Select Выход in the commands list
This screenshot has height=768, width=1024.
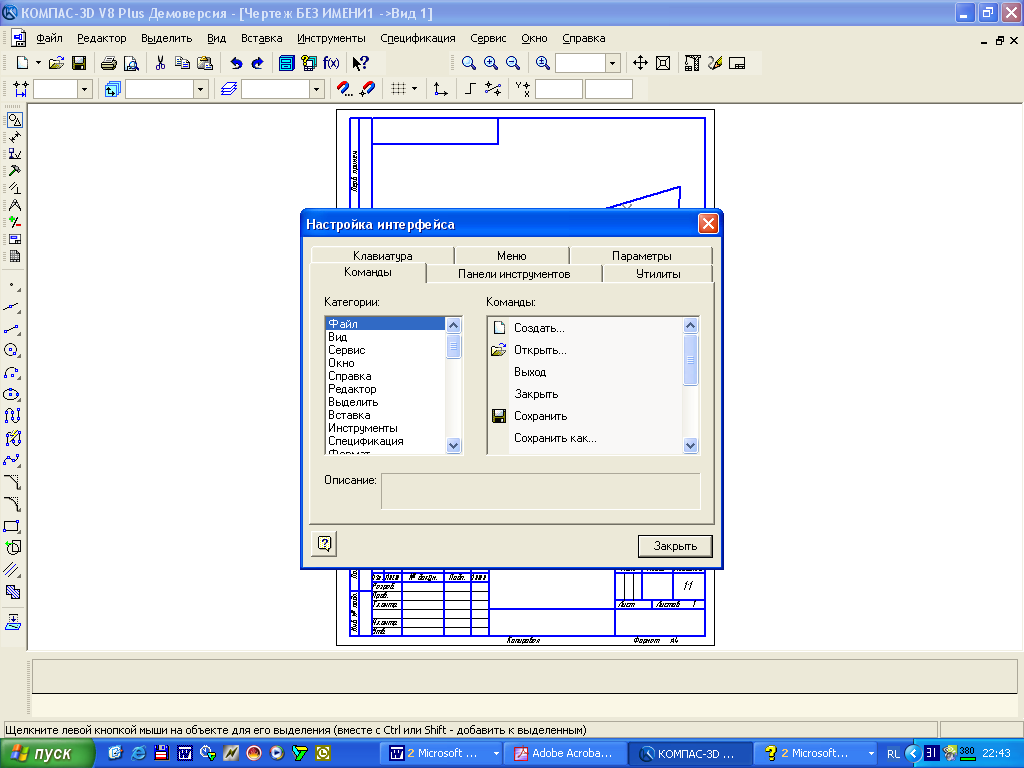585,372
